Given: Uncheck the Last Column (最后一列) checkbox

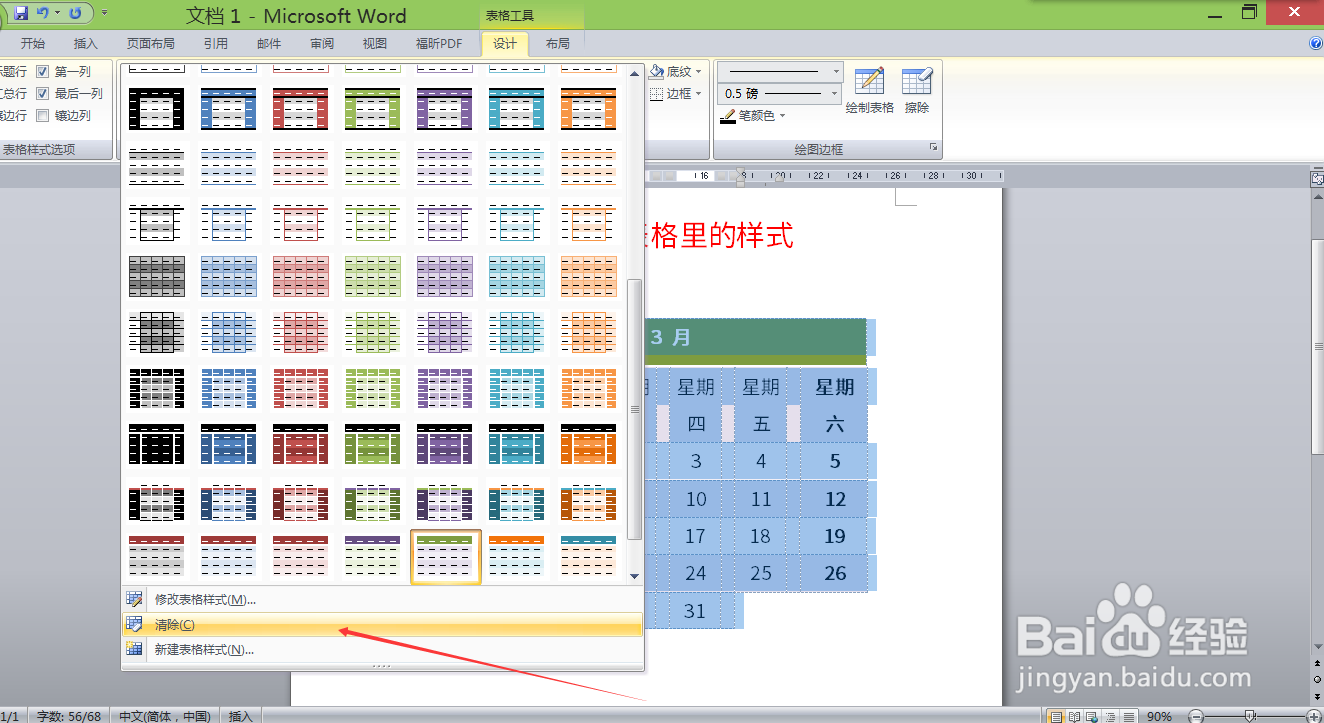Looking at the screenshot, I should 42,93.
